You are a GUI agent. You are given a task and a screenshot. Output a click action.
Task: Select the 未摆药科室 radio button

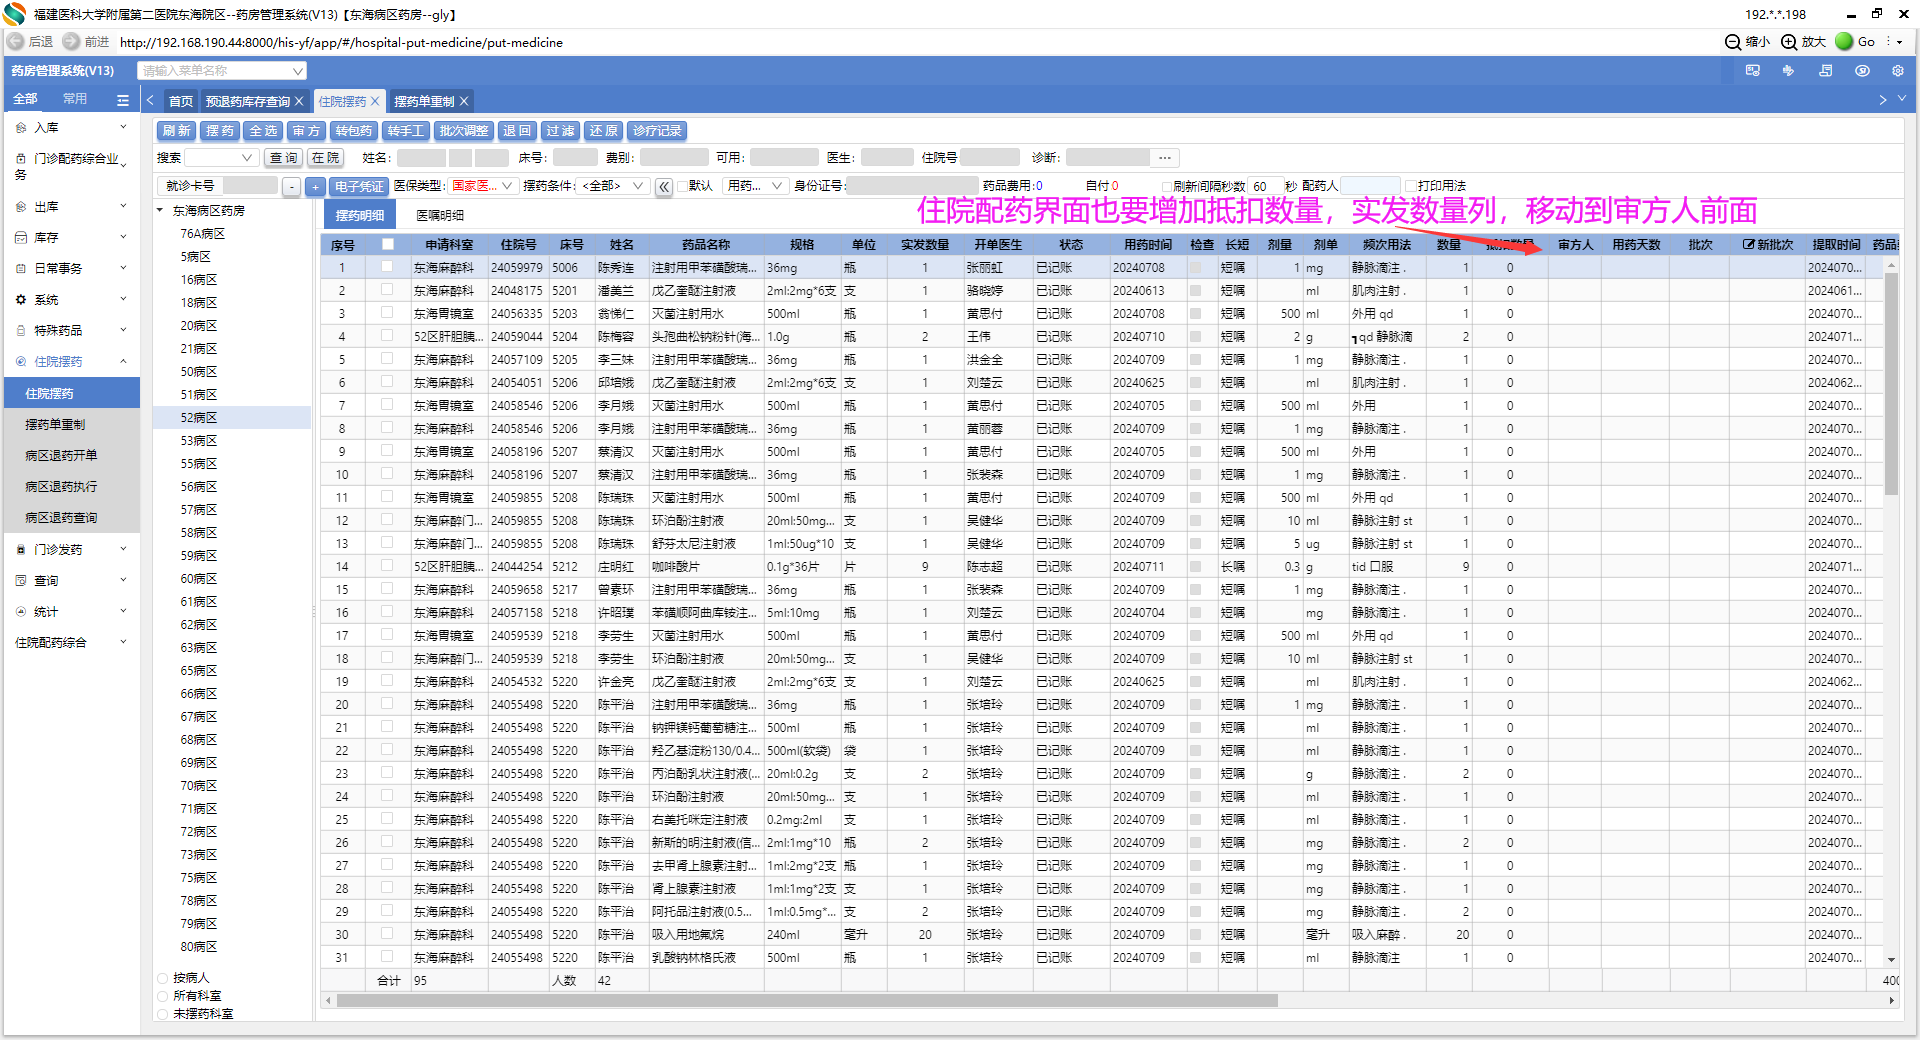click(x=163, y=1014)
